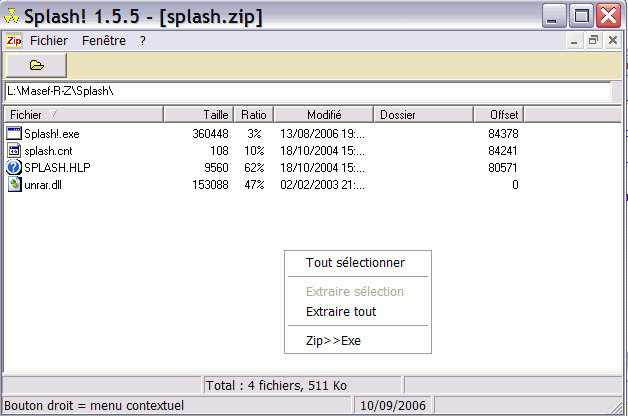Click size value 9560
The width and height of the screenshot is (628, 416).
tap(216, 168)
